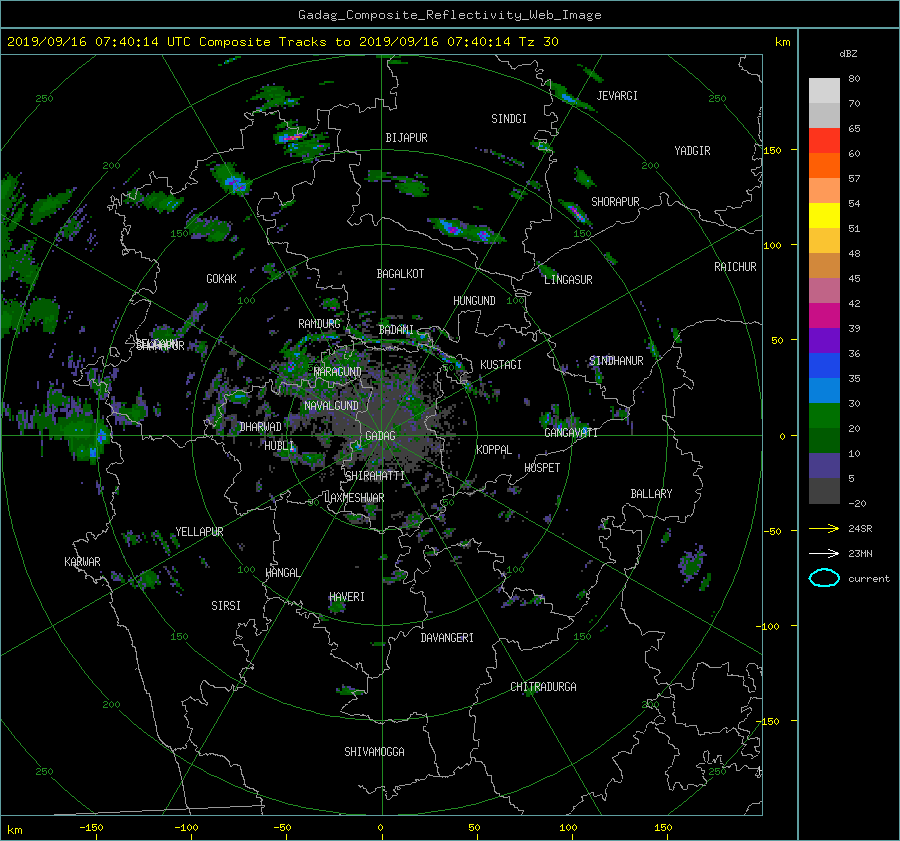Click the GADAG radar center label
This screenshot has width=900, height=841.
[x=380, y=436]
